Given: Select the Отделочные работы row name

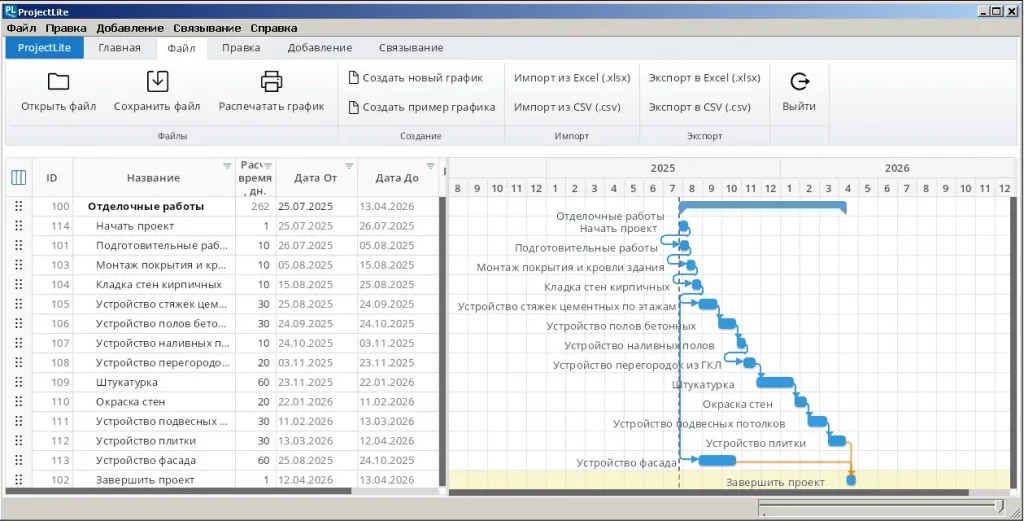Looking at the screenshot, I should [146, 206].
